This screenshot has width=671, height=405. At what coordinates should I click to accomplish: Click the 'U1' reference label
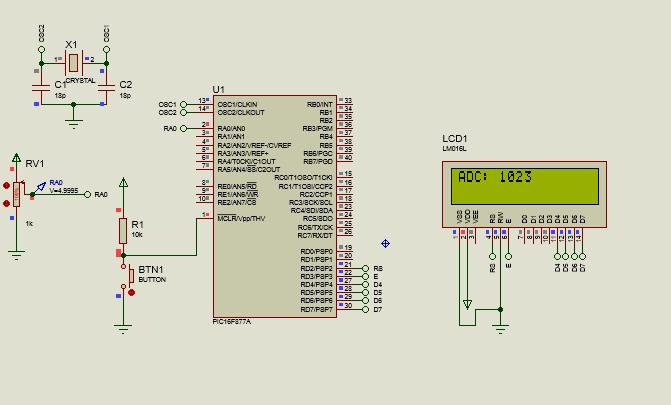click(219, 89)
